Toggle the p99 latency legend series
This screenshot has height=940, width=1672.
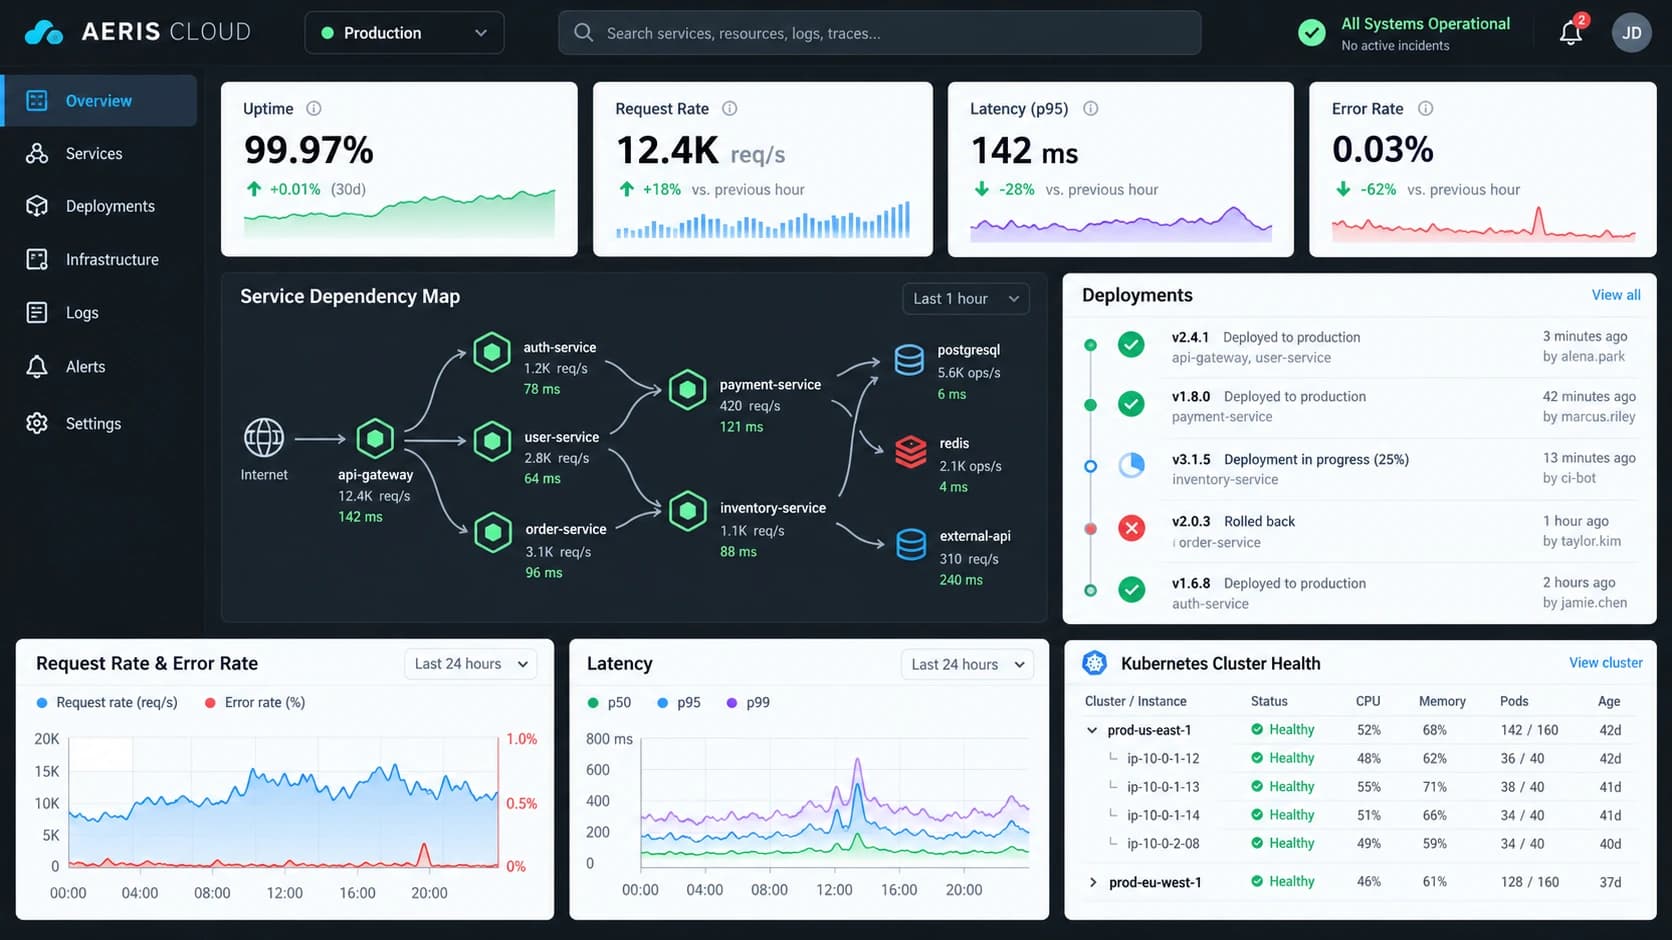pyautogui.click(x=748, y=702)
